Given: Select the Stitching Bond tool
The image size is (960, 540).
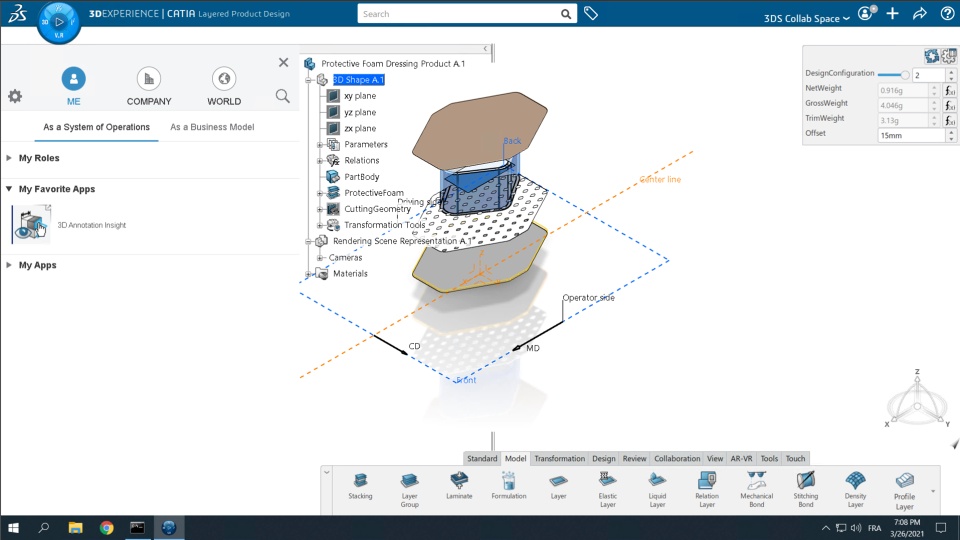Looking at the screenshot, I should (x=806, y=490).
